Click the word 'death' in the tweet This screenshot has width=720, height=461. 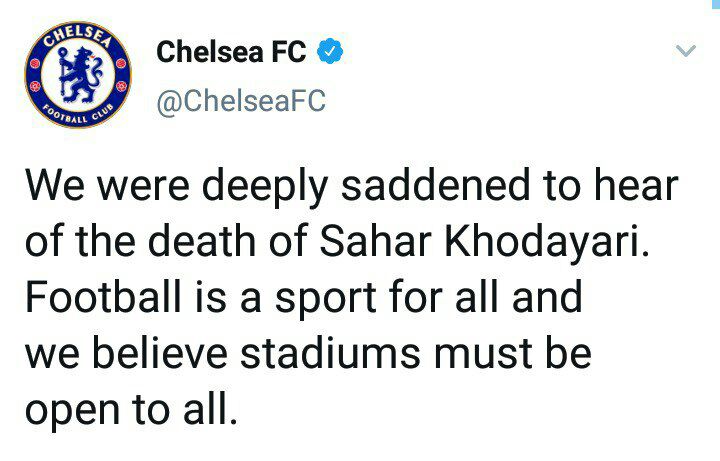tap(202, 241)
